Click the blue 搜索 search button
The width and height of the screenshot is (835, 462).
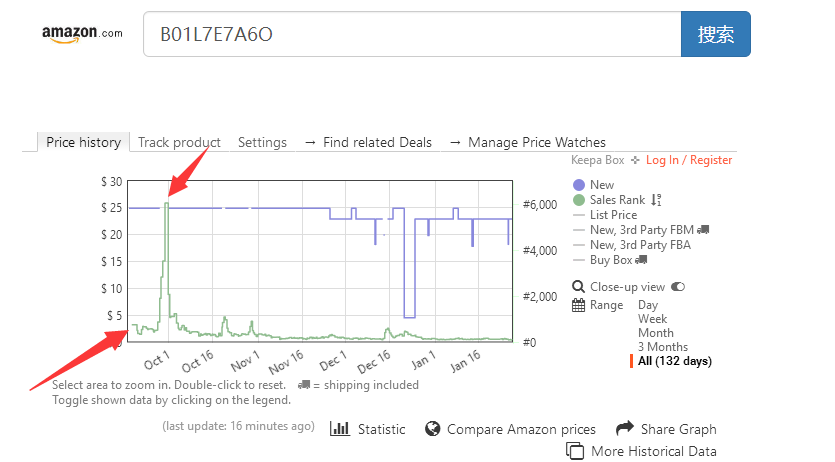[x=716, y=34]
